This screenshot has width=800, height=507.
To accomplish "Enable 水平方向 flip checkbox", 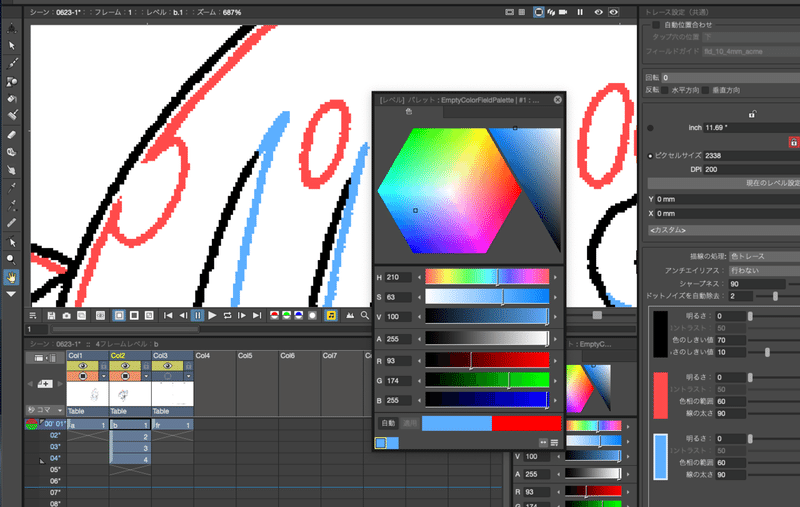I will 665,90.
